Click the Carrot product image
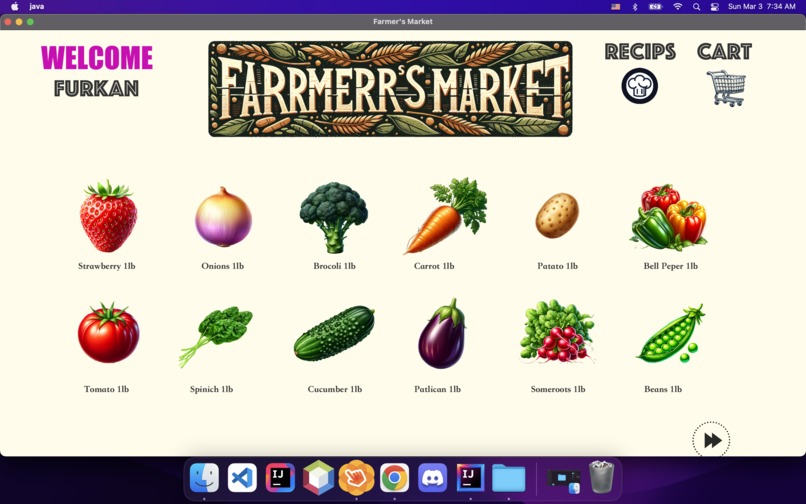Viewport: 806px width, 504px height. coord(446,216)
